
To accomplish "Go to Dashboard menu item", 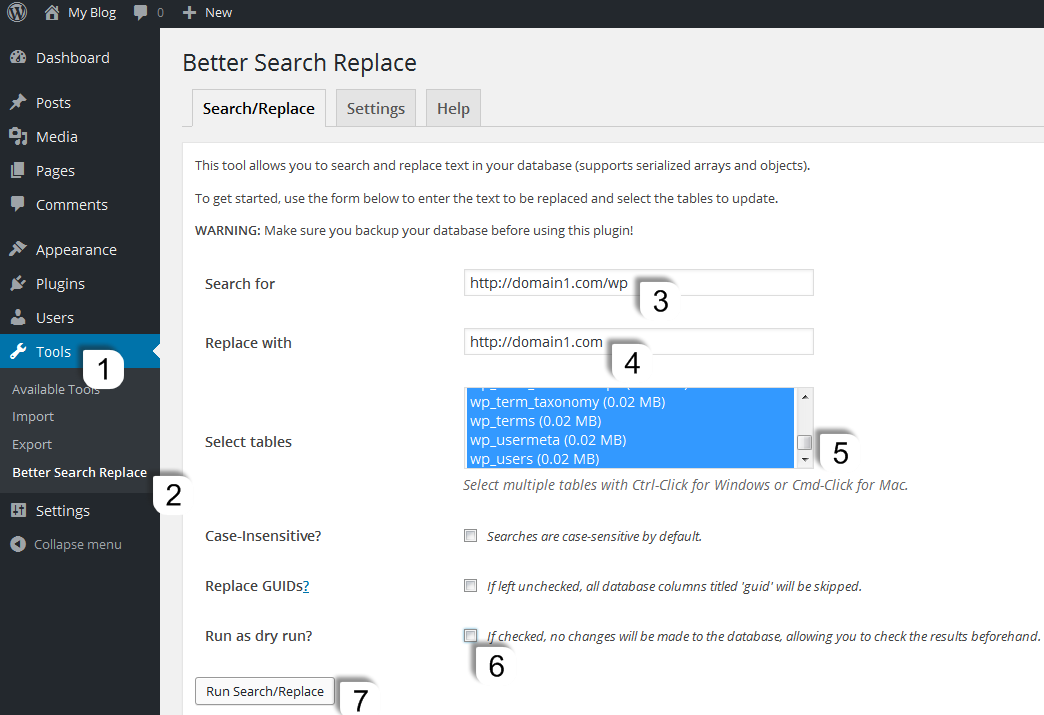I will [73, 58].
